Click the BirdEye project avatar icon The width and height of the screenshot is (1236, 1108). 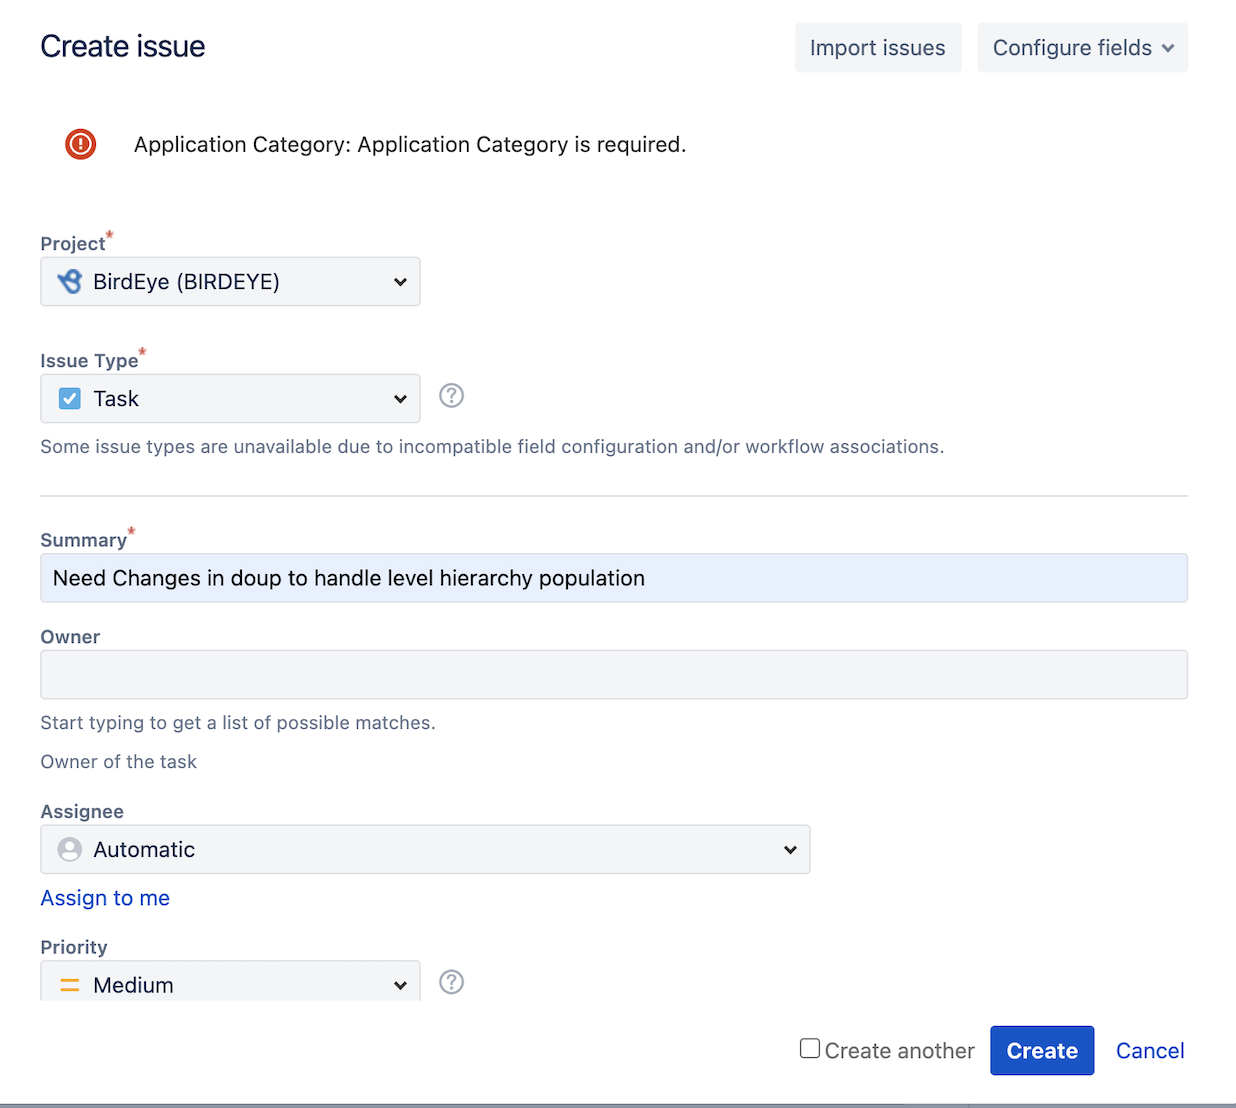click(x=68, y=281)
